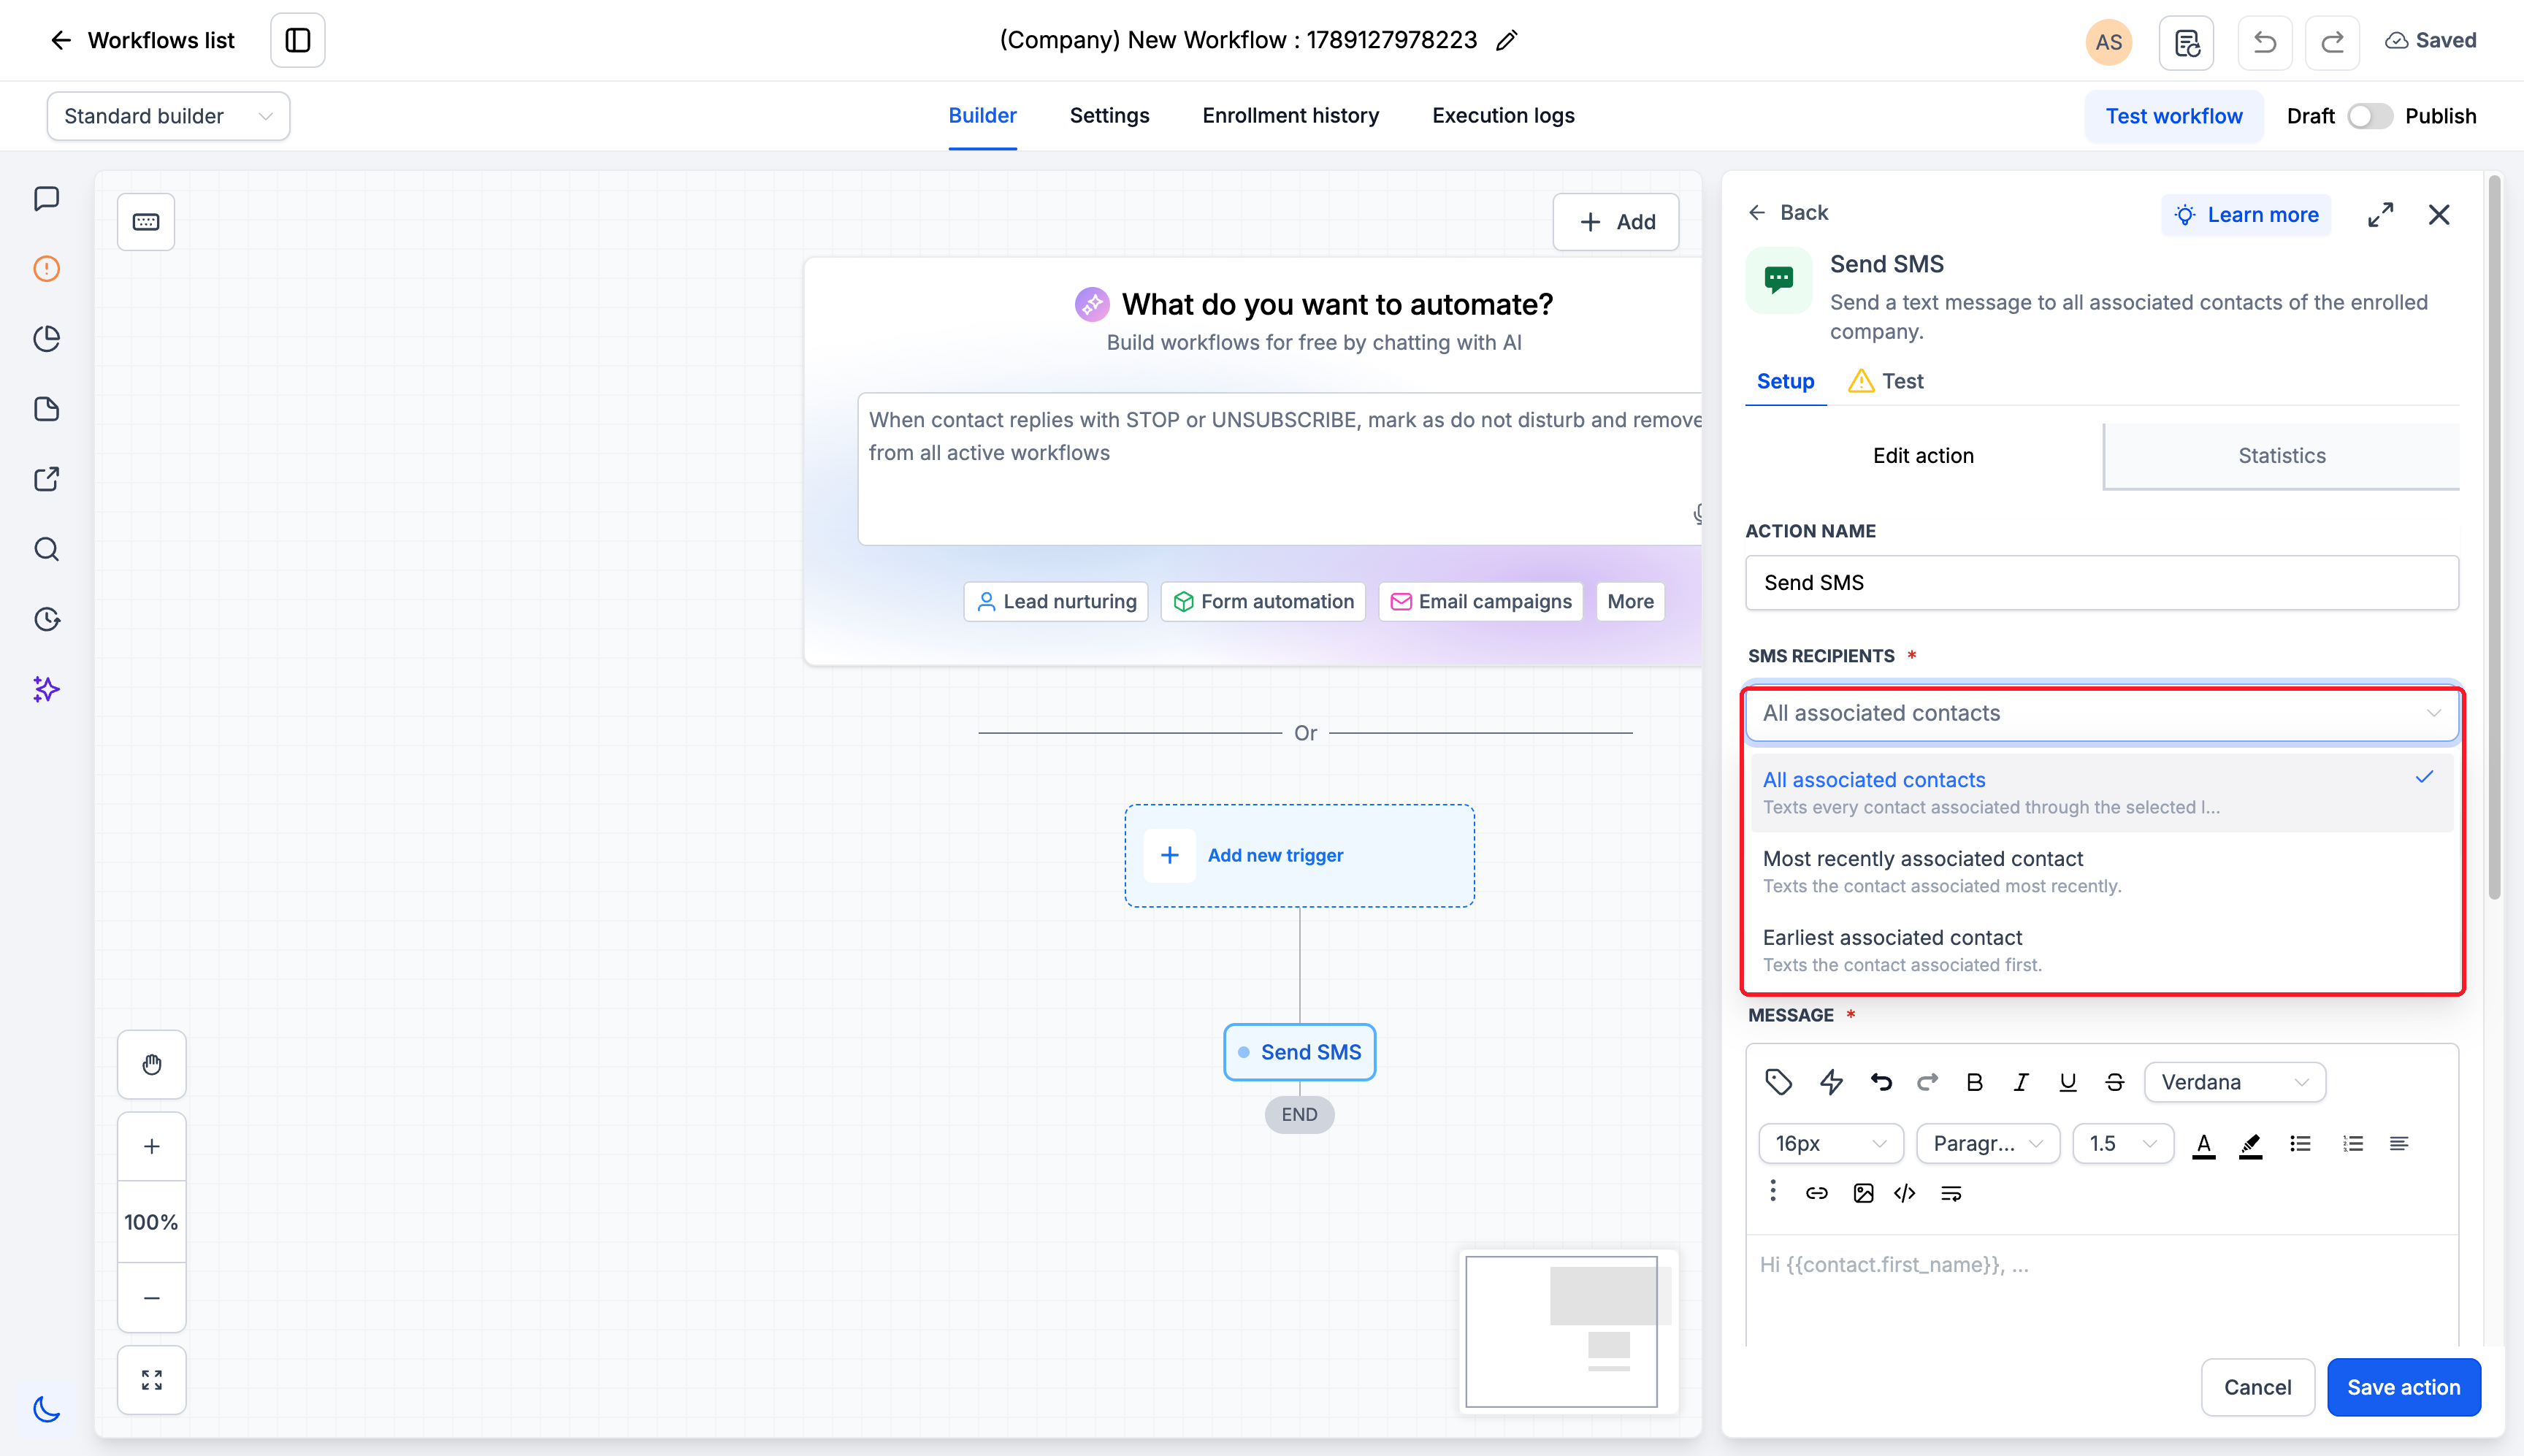Click the Test workflow button
Image resolution: width=2524 pixels, height=1456 pixels.
coord(2173,116)
